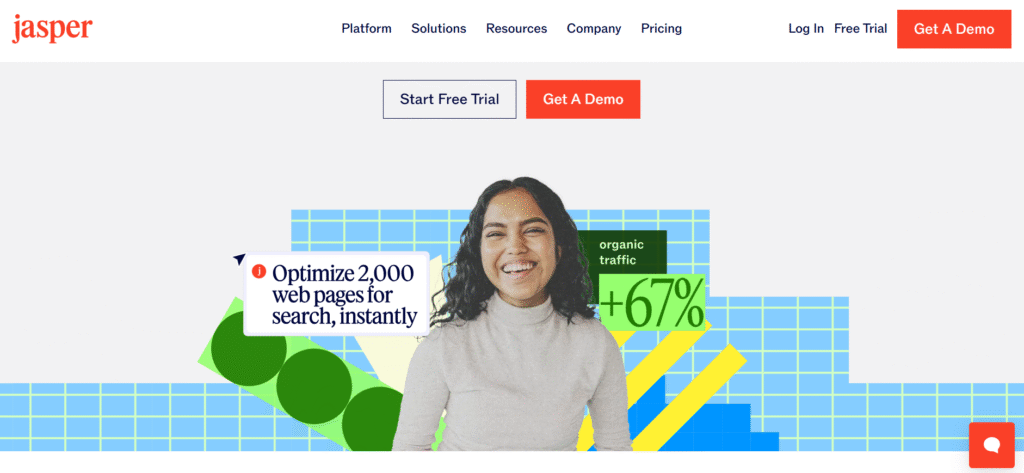
Task: Click the dark cursor arrow graphic
Action: coord(239,259)
